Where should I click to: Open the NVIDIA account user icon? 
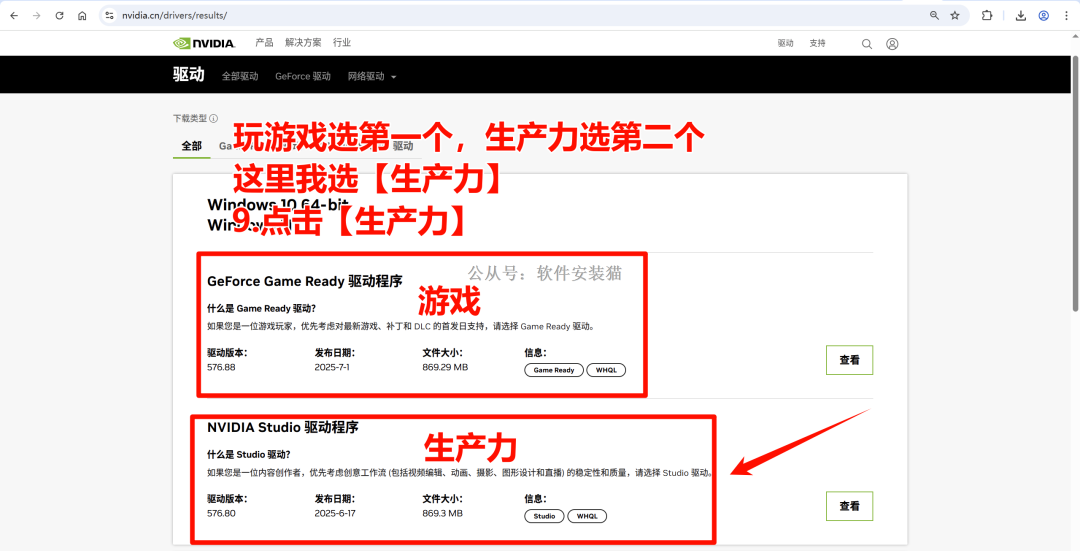click(x=892, y=43)
